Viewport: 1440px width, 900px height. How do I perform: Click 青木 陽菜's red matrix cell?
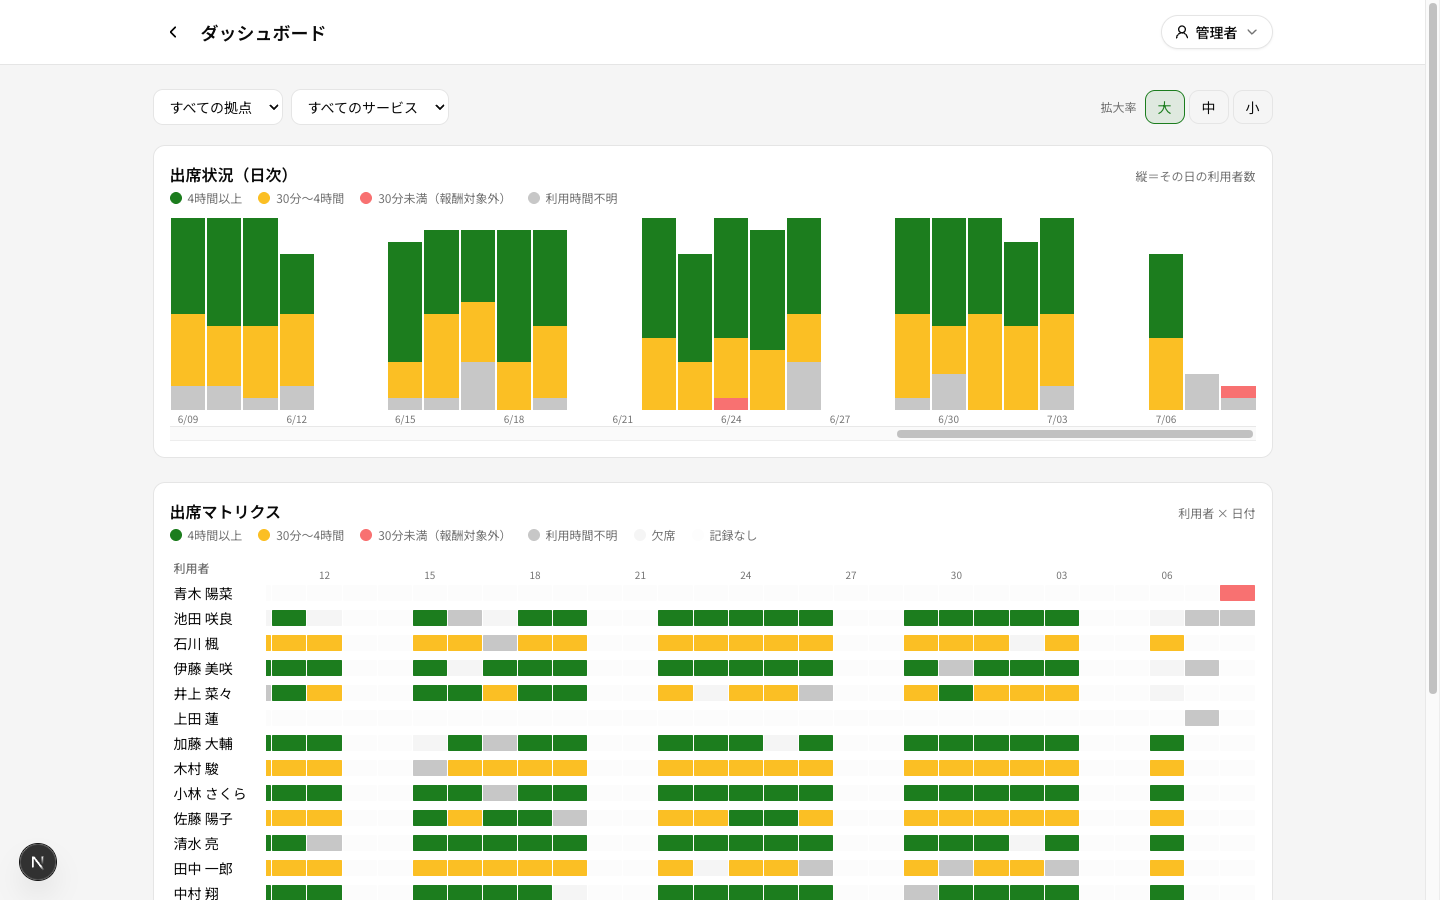pos(1237,593)
